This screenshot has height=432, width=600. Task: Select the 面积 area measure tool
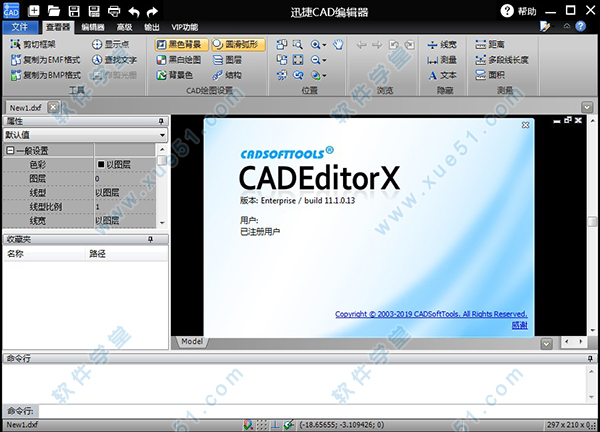490,75
